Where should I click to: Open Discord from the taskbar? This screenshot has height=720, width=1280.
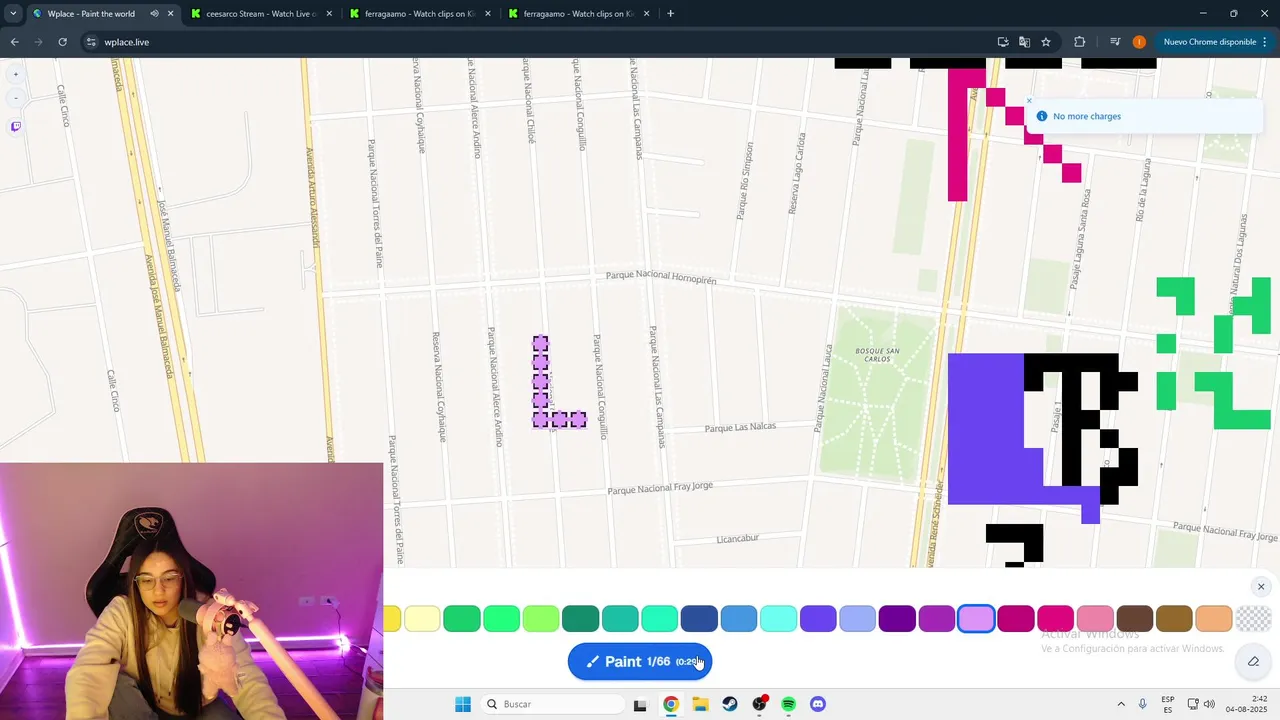(818, 704)
